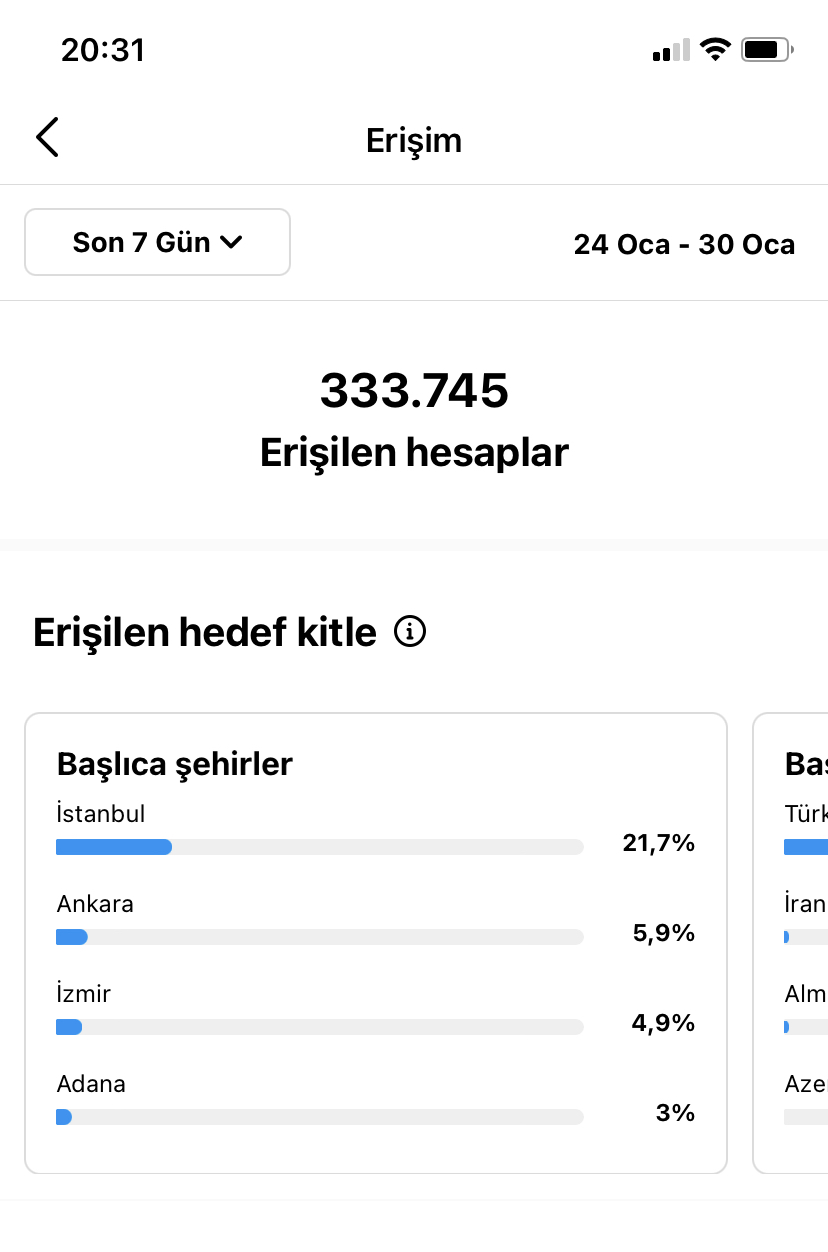Tap the Erişilen hesaplar label

(414, 453)
